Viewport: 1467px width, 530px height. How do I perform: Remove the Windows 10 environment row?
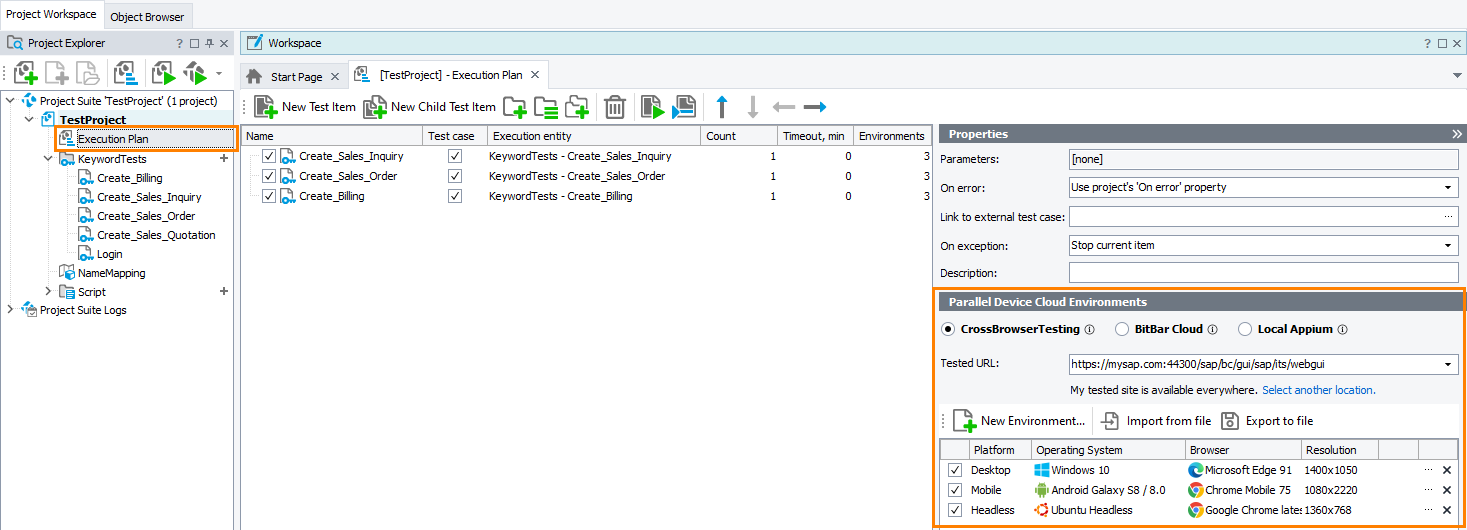pos(1446,470)
